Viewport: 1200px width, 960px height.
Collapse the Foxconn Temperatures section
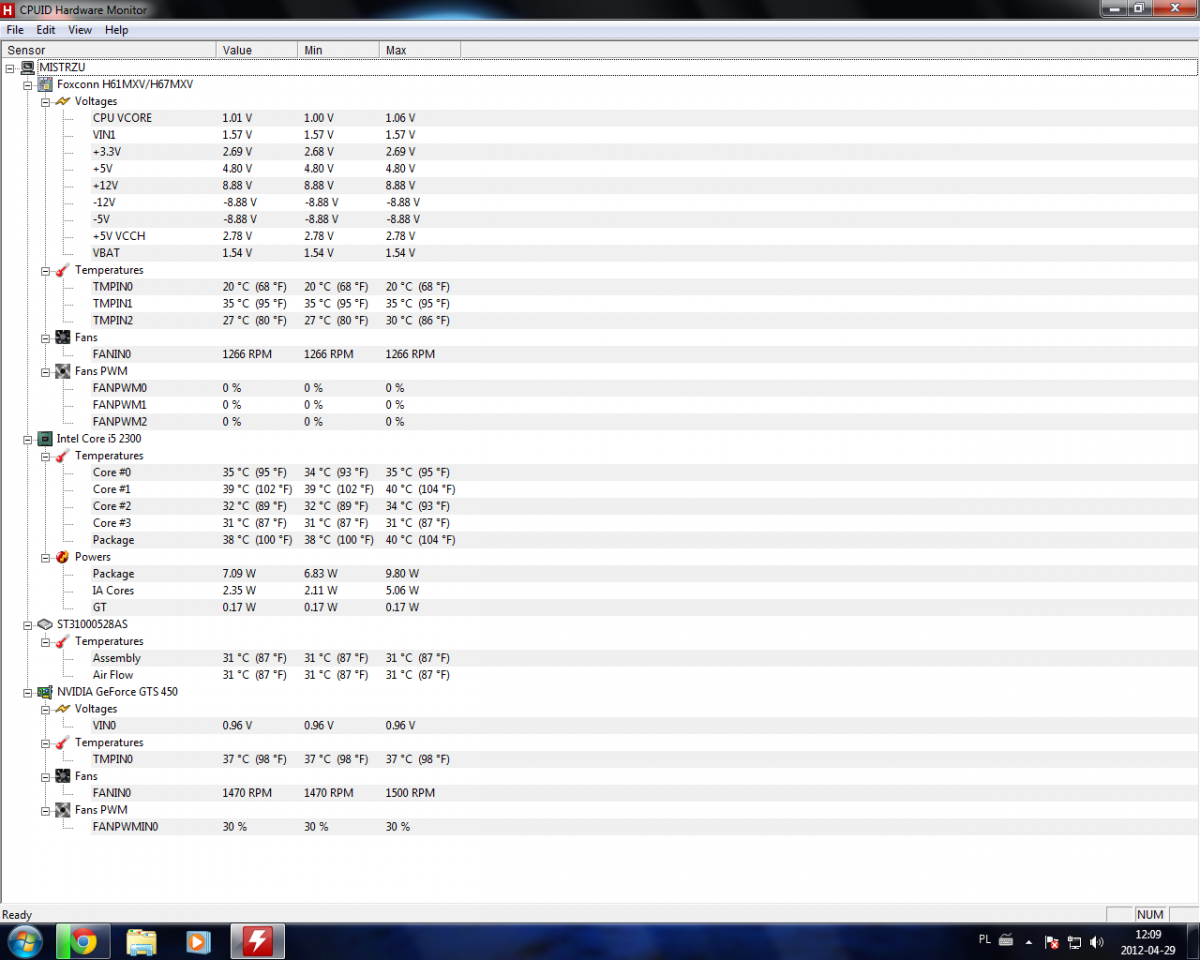(46, 271)
